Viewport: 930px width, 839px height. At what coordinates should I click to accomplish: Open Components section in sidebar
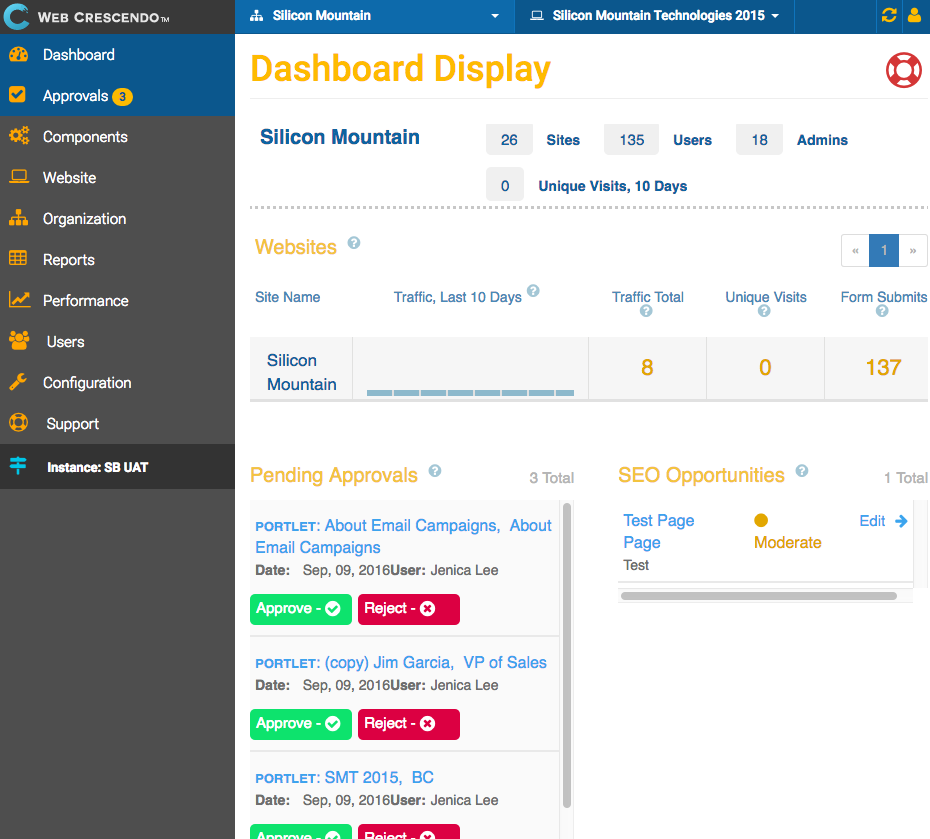[117, 136]
